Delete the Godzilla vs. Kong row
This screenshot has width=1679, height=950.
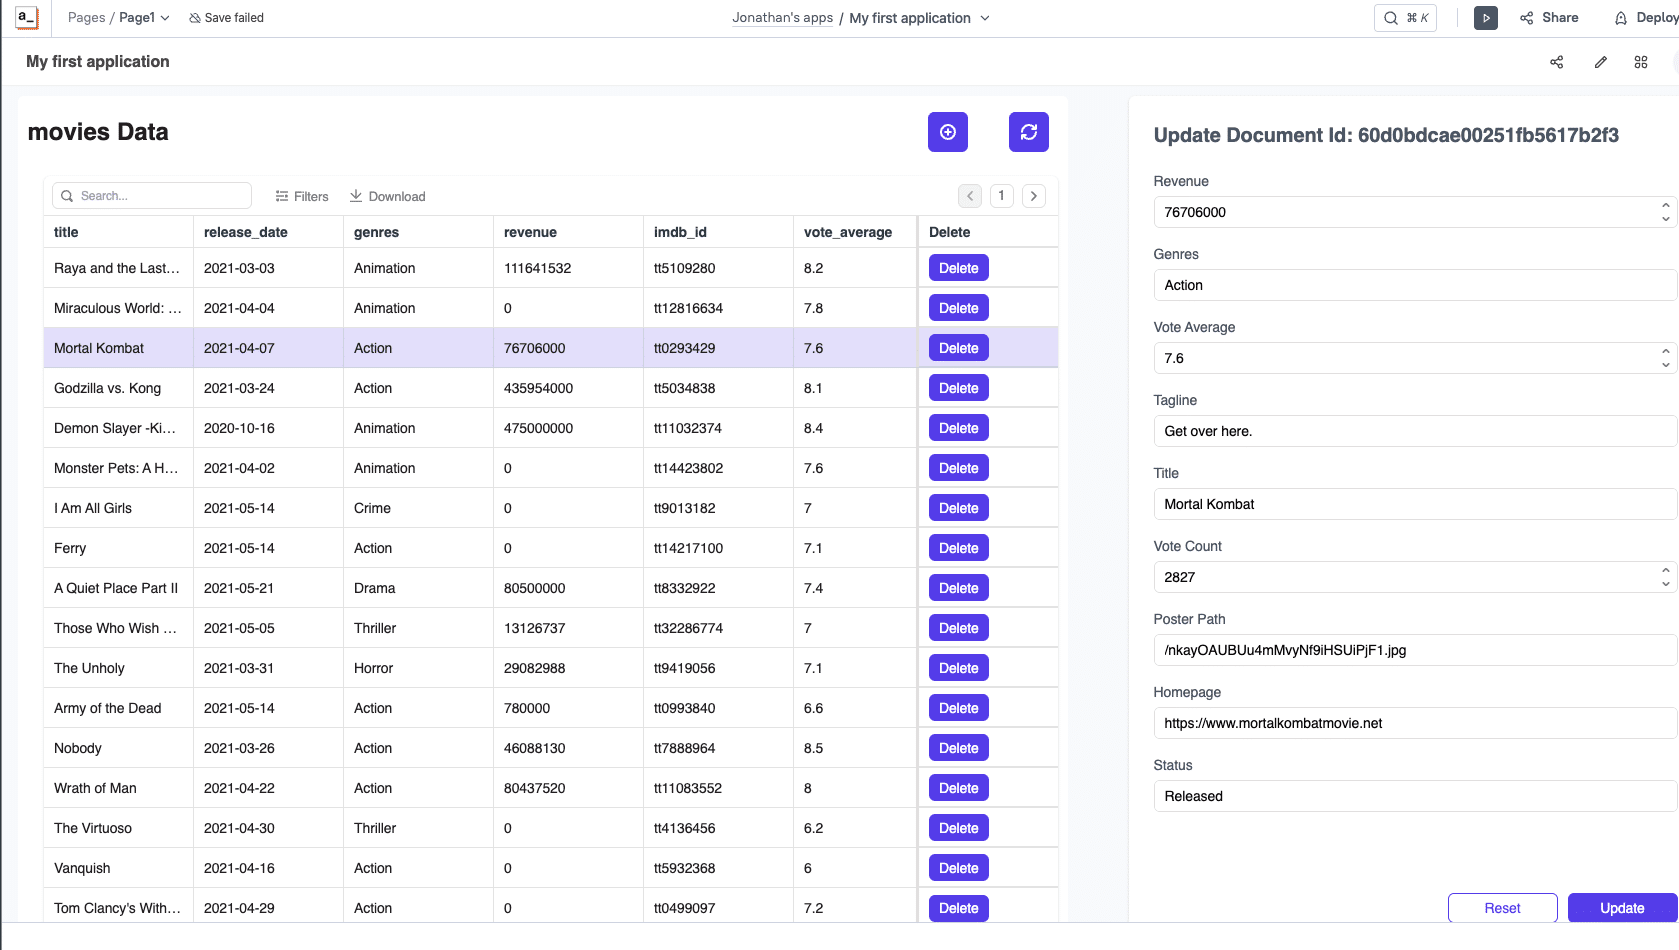[x=958, y=388]
